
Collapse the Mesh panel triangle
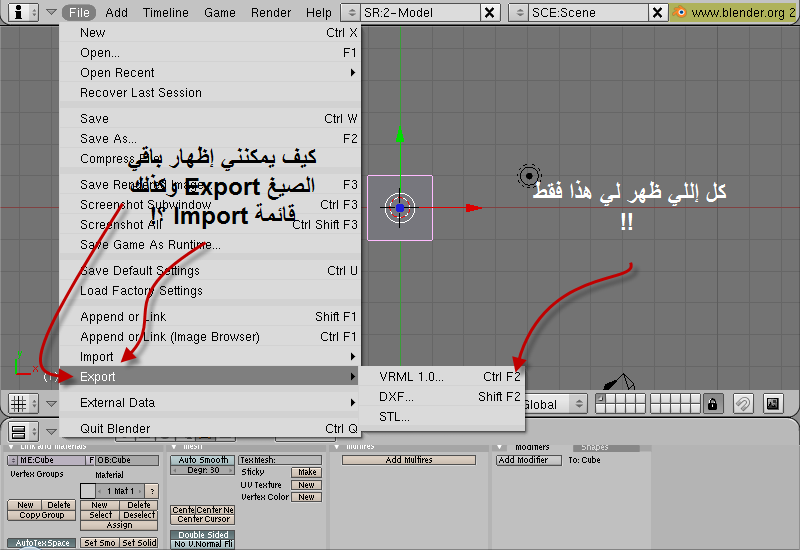(174, 447)
